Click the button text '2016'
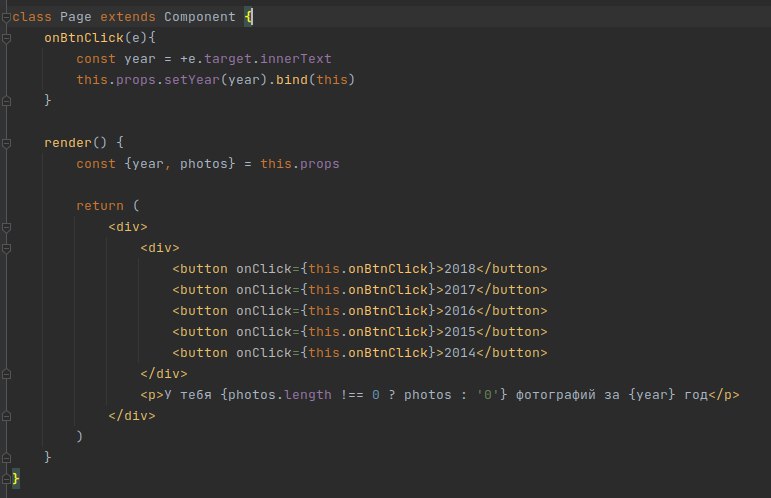Image resolution: width=771 pixels, height=498 pixels. click(460, 311)
